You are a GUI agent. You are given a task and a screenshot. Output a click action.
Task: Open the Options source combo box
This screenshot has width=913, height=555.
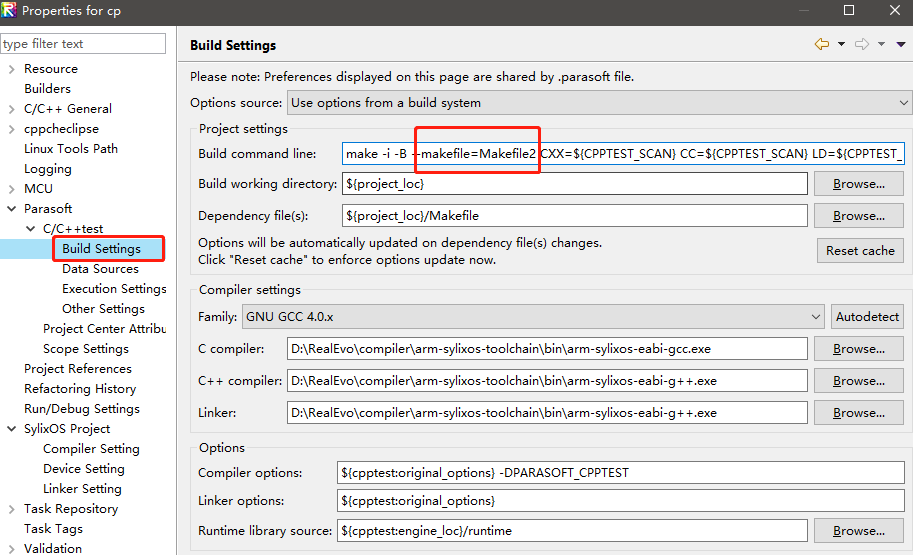[x=599, y=102]
